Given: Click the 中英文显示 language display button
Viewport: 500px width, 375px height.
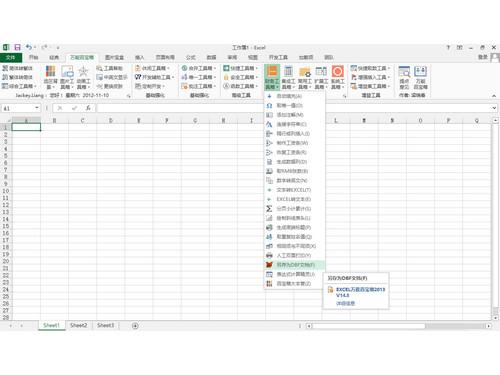Looking at the screenshot, I should click(112, 77).
